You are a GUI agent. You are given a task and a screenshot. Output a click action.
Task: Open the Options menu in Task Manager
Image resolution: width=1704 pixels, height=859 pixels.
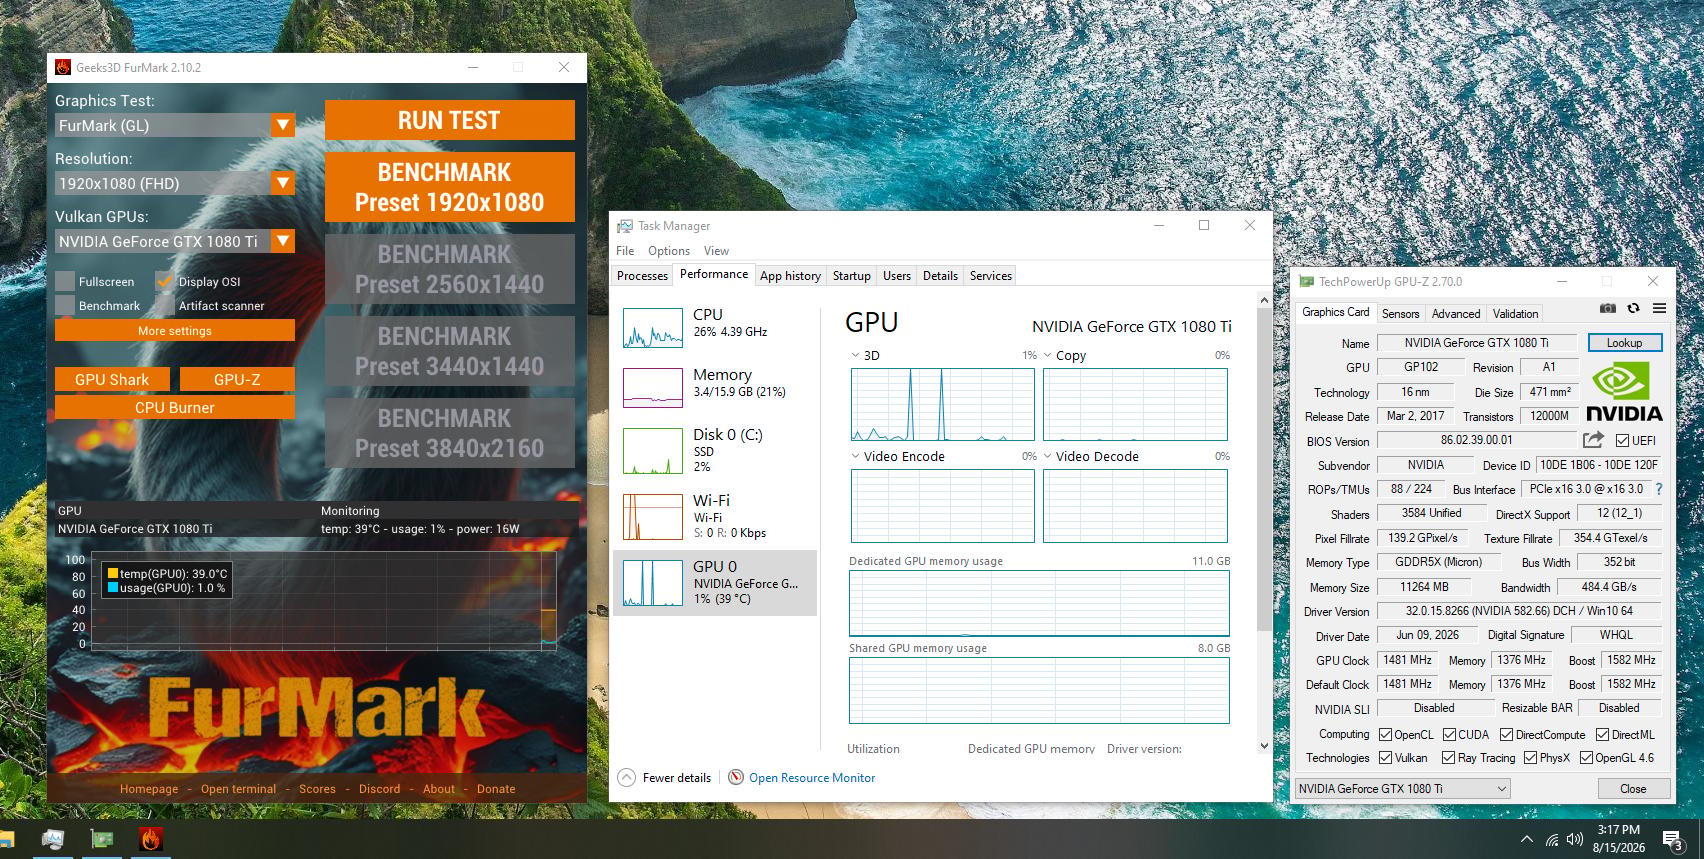point(669,251)
